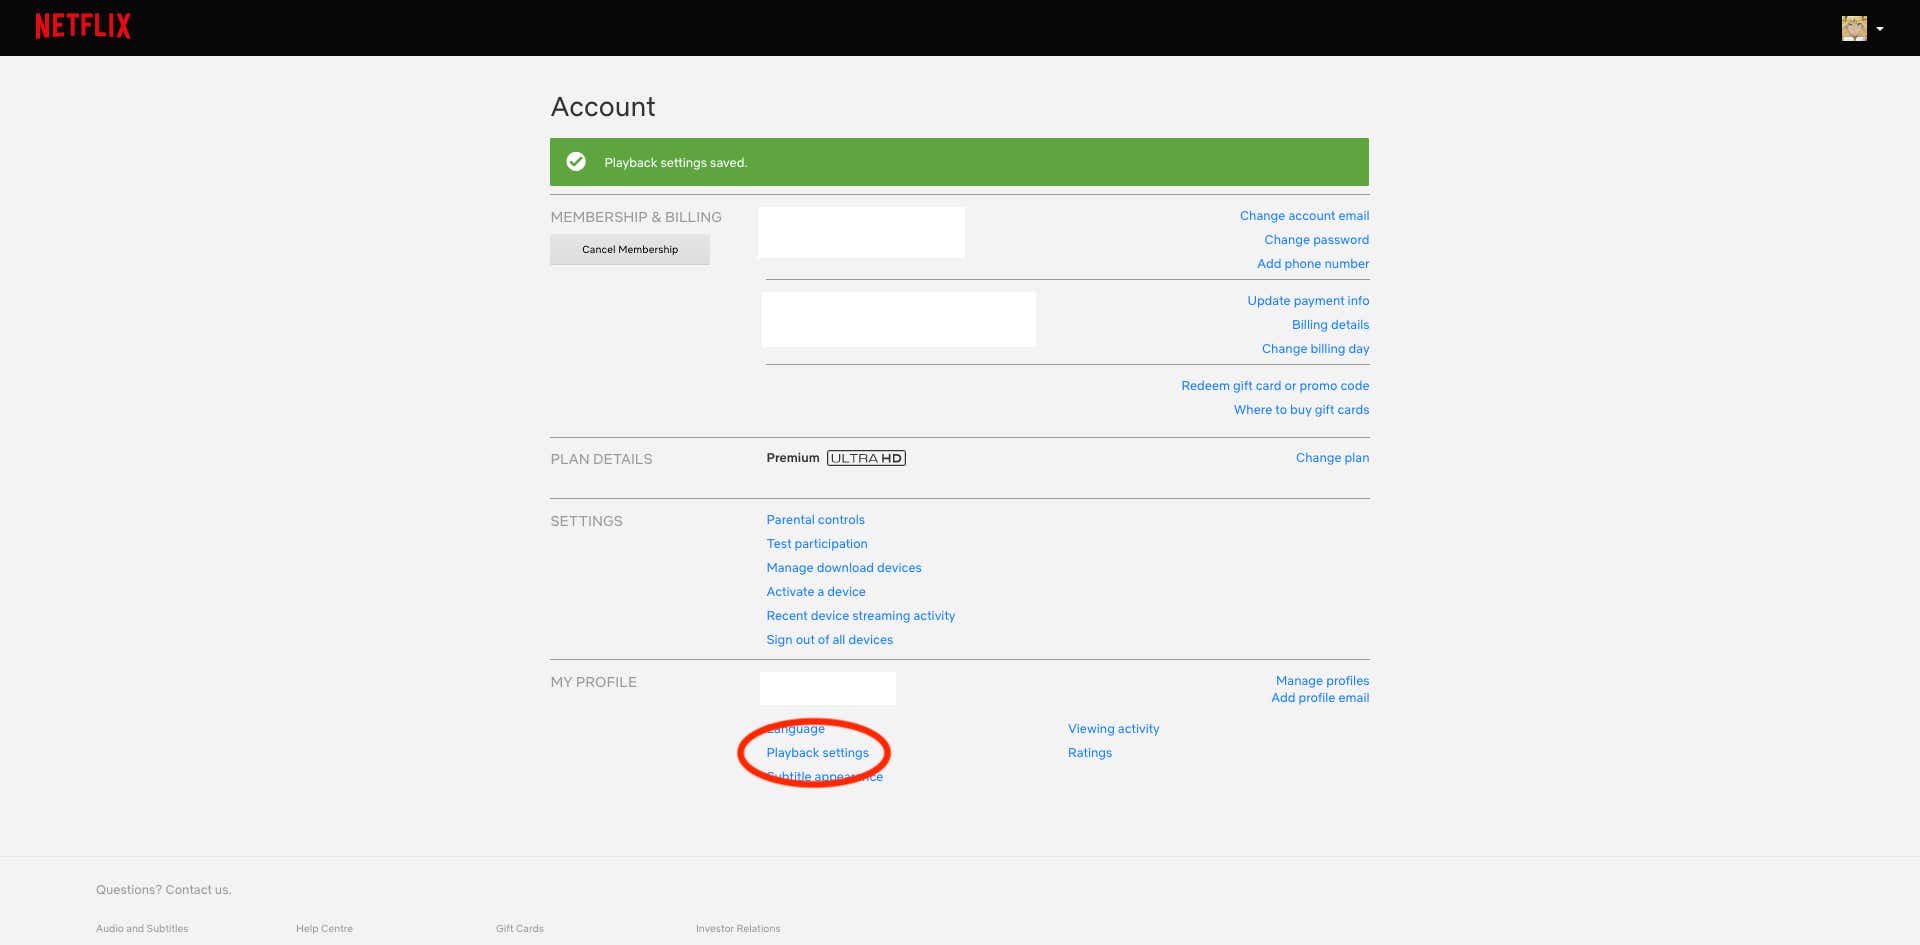The image size is (1920, 945).
Task: Click the Netflix logo
Action: (83, 25)
